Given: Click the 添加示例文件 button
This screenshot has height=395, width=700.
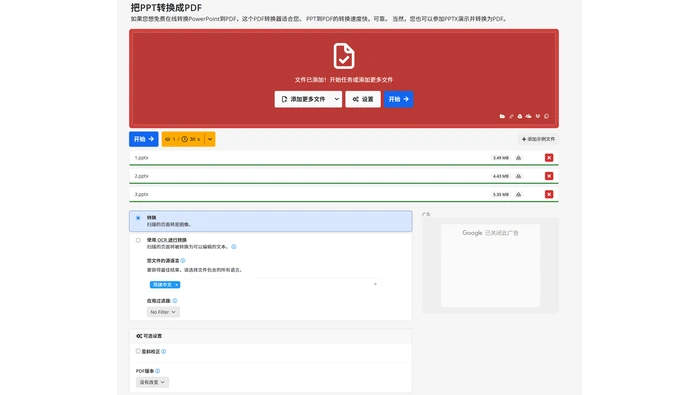Looking at the screenshot, I should tap(538, 139).
